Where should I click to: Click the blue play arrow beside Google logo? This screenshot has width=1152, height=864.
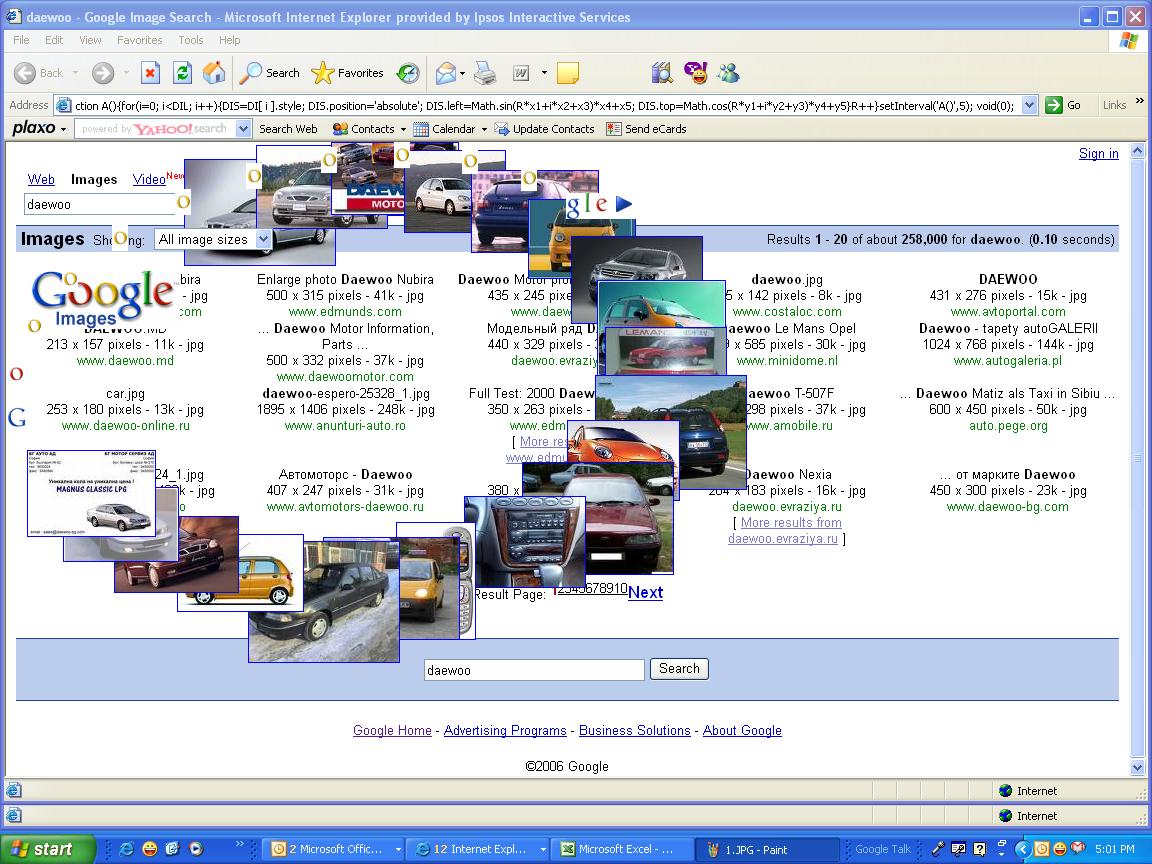[624, 204]
